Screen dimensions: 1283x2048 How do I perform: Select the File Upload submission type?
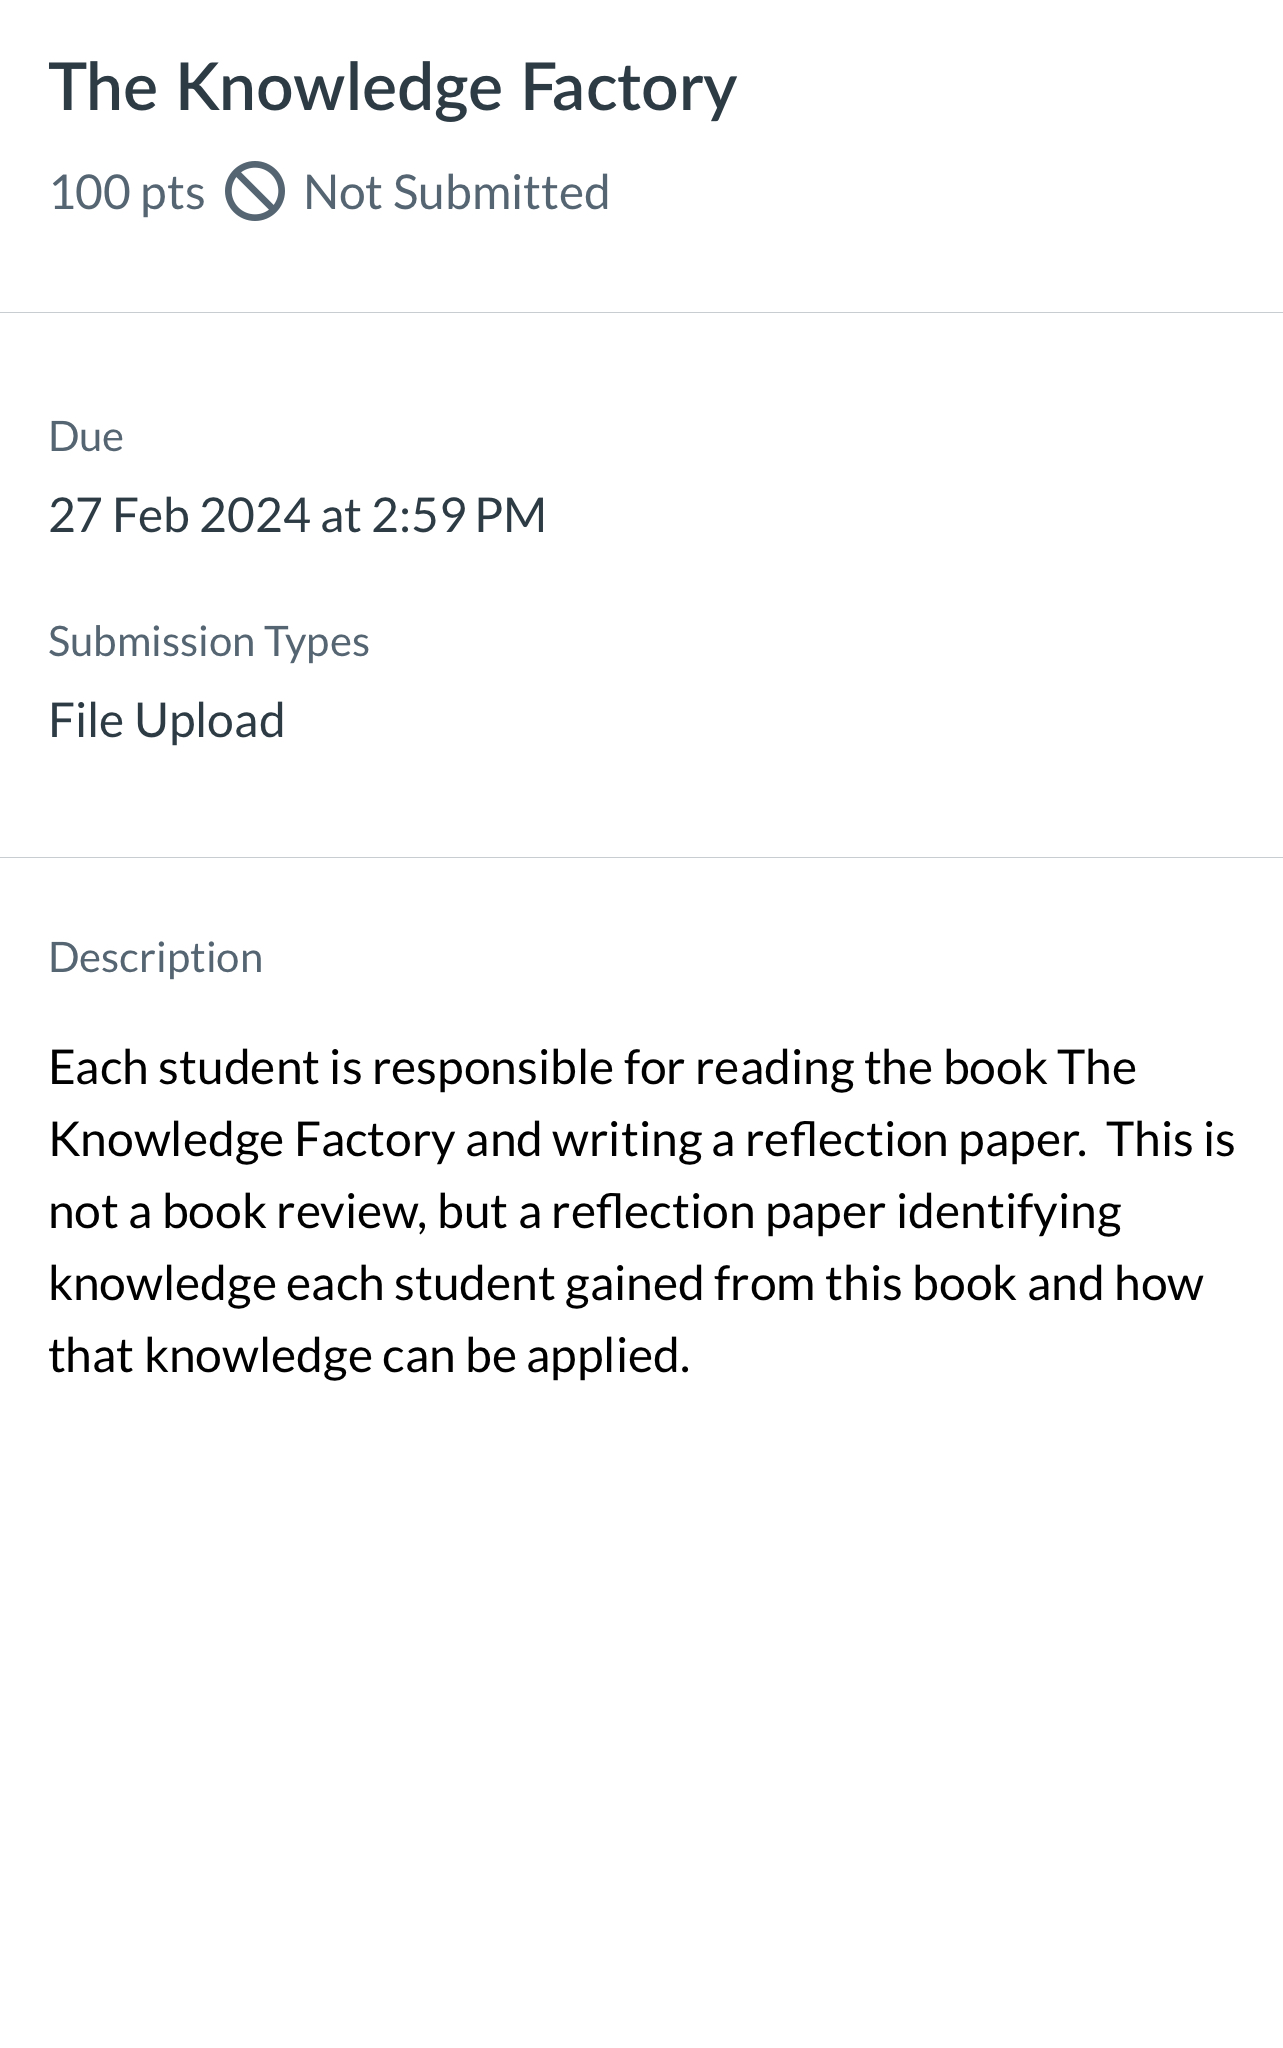[x=168, y=718]
